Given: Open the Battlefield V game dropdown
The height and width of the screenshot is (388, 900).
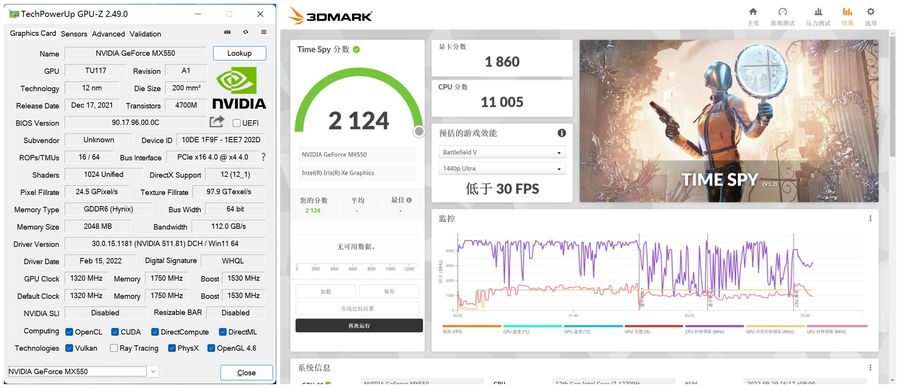Looking at the screenshot, I should tap(502, 153).
